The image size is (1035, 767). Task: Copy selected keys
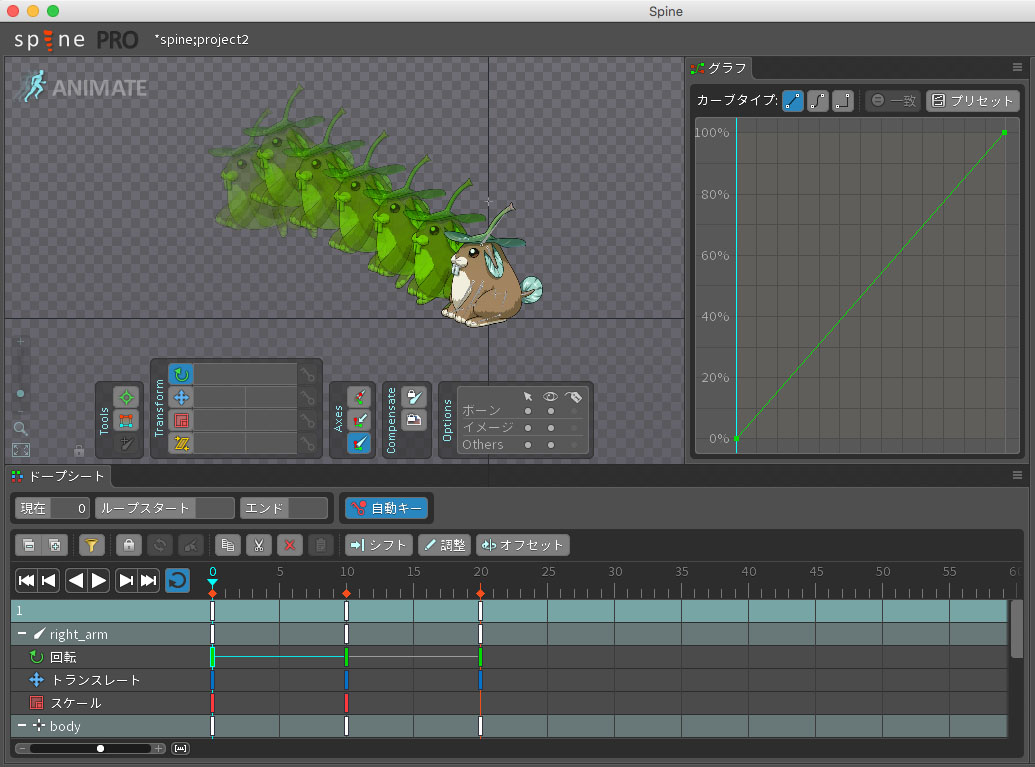pyautogui.click(x=228, y=545)
